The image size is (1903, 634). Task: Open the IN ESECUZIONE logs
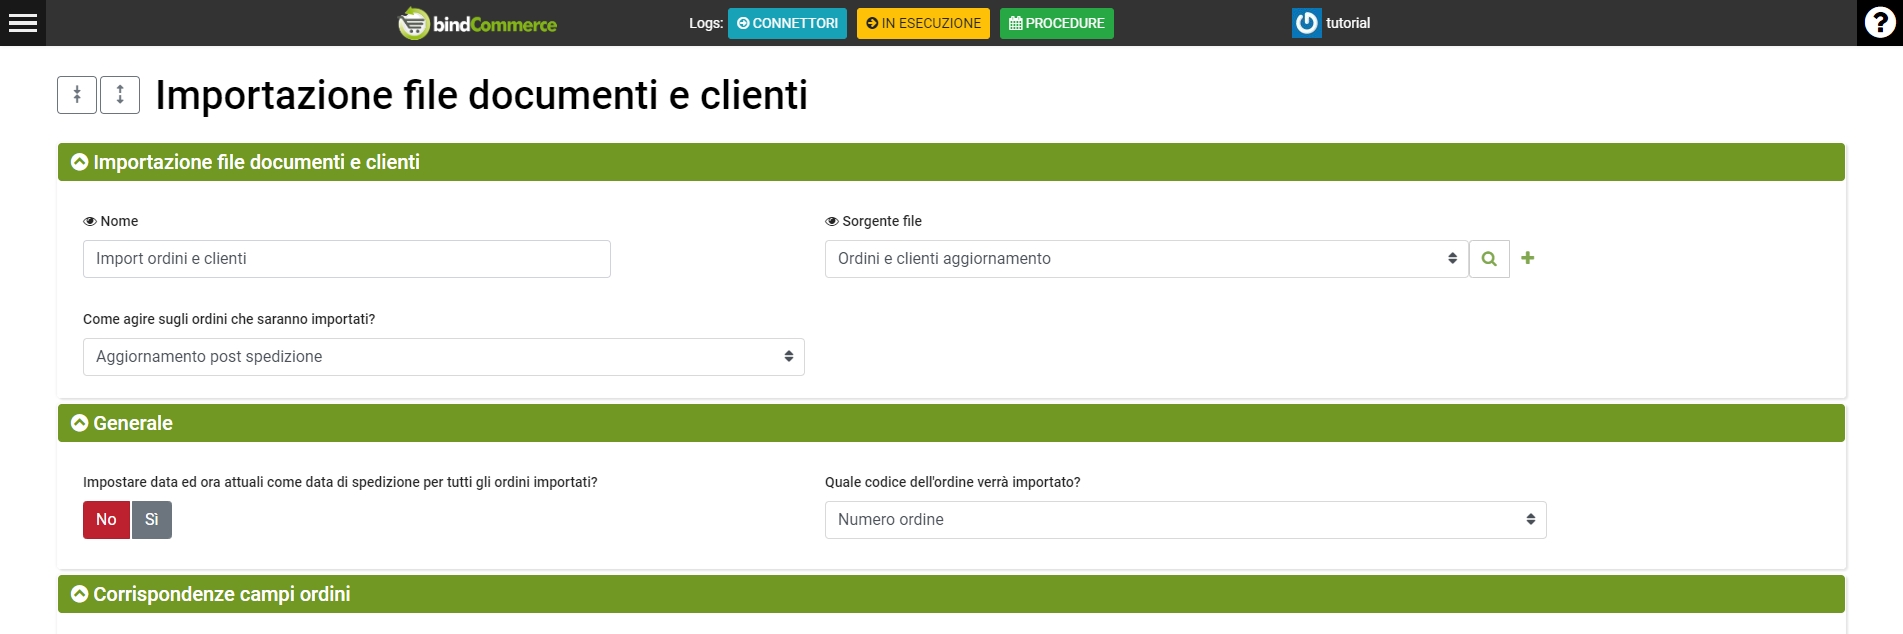923,23
